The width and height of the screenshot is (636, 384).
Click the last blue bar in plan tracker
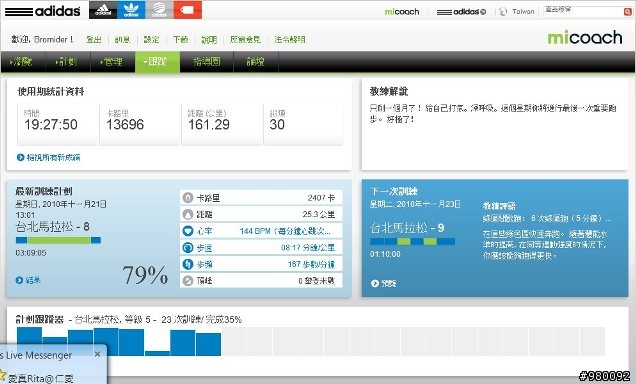[208, 344]
